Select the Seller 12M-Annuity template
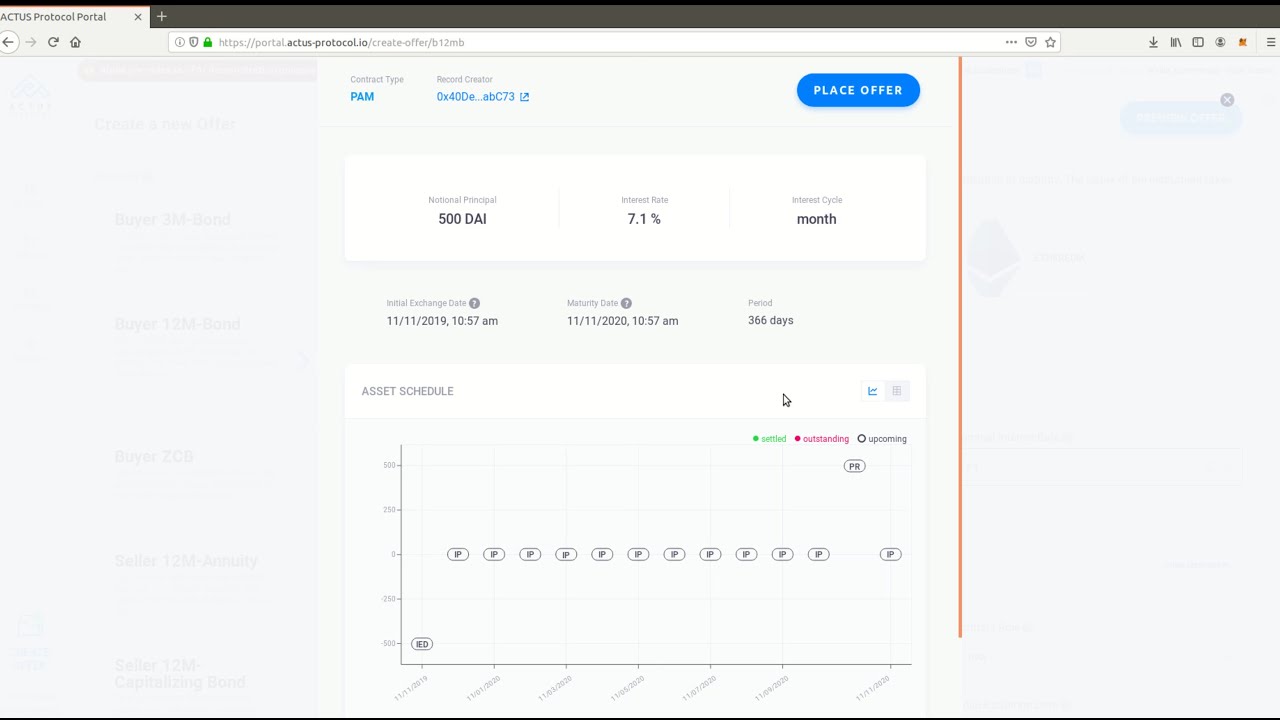 186,561
